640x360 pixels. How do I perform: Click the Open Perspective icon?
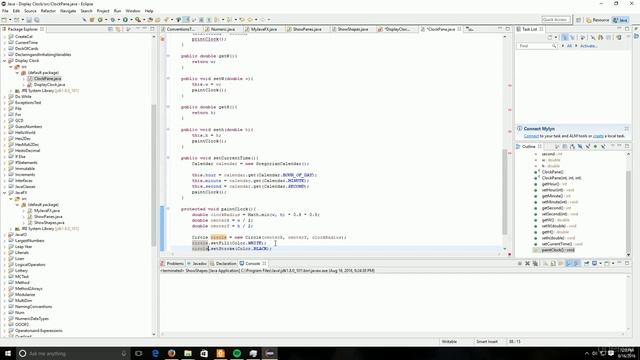pyautogui.click(x=578, y=20)
